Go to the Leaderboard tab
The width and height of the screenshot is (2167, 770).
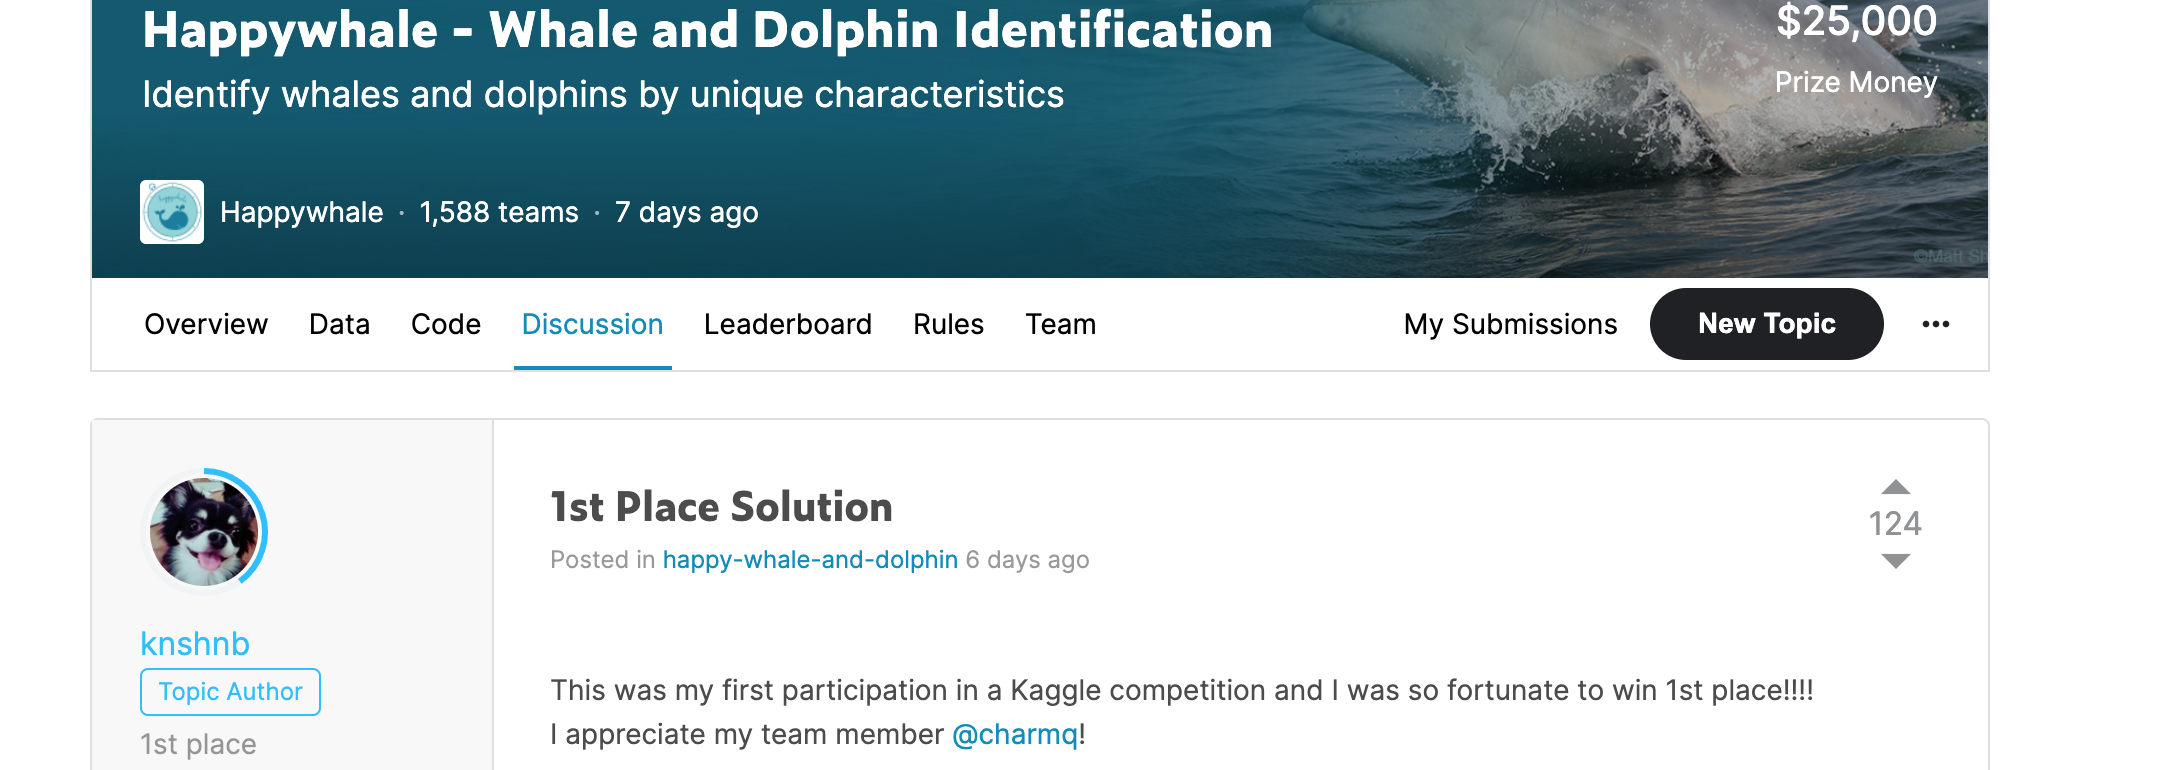[788, 324]
